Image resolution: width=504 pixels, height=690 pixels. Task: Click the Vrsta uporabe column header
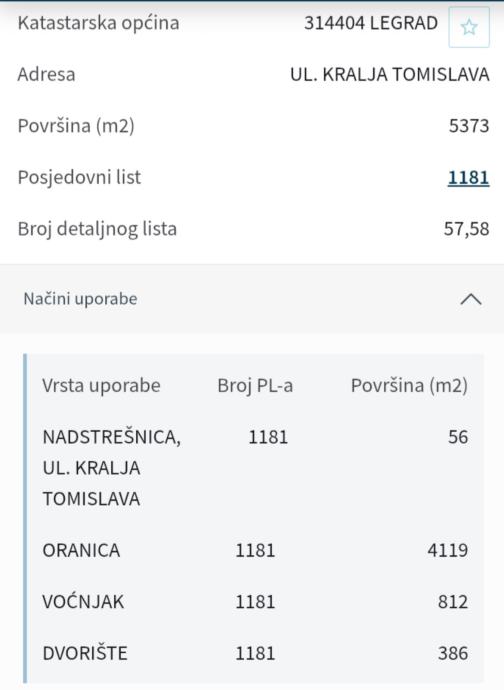101,385
